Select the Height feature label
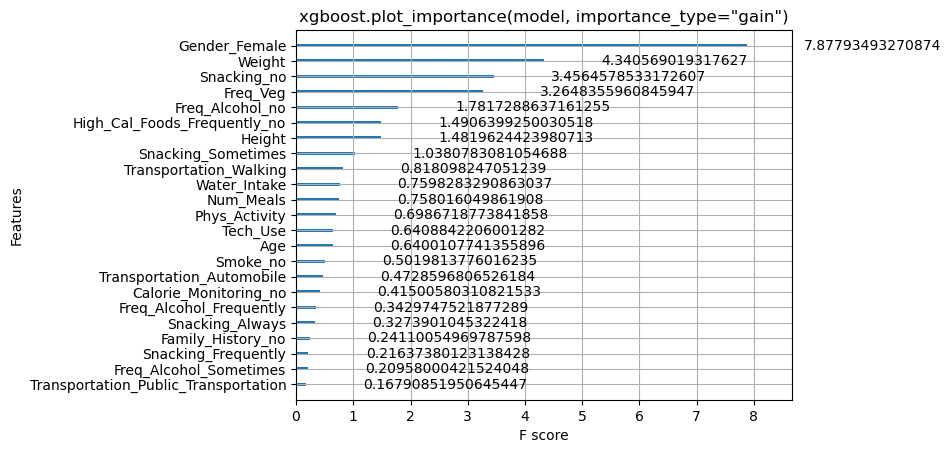 [264, 139]
